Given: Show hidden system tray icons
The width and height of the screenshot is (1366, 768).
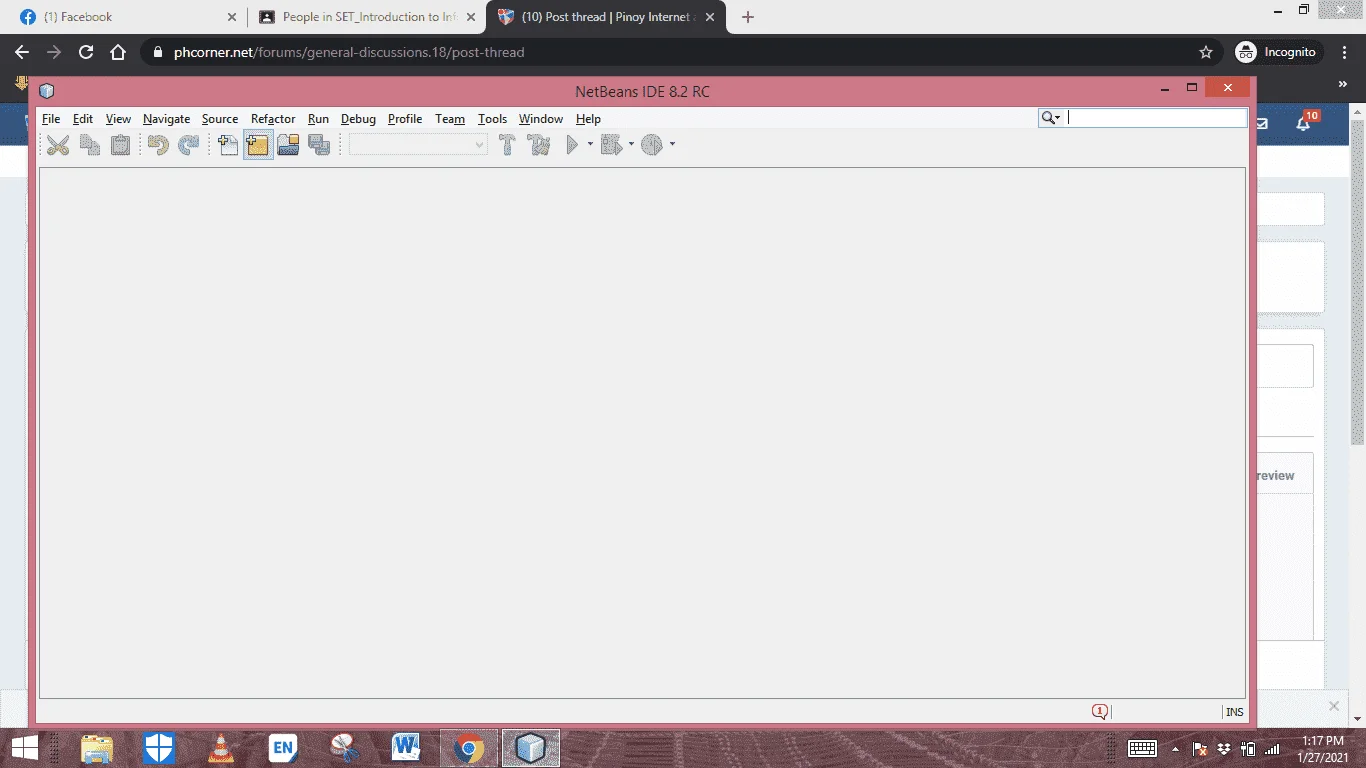Looking at the screenshot, I should (1175, 749).
